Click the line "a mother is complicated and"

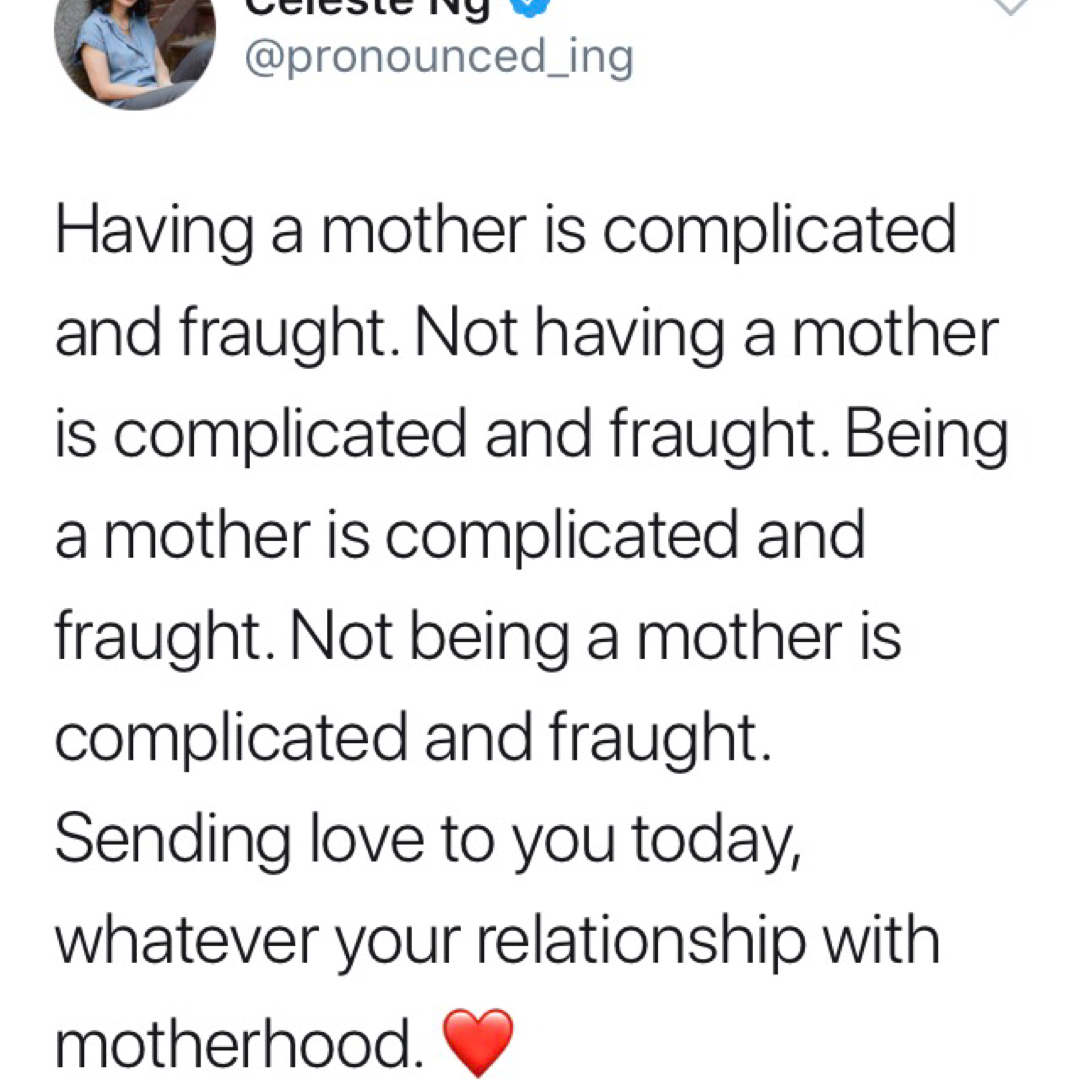[x=459, y=535]
